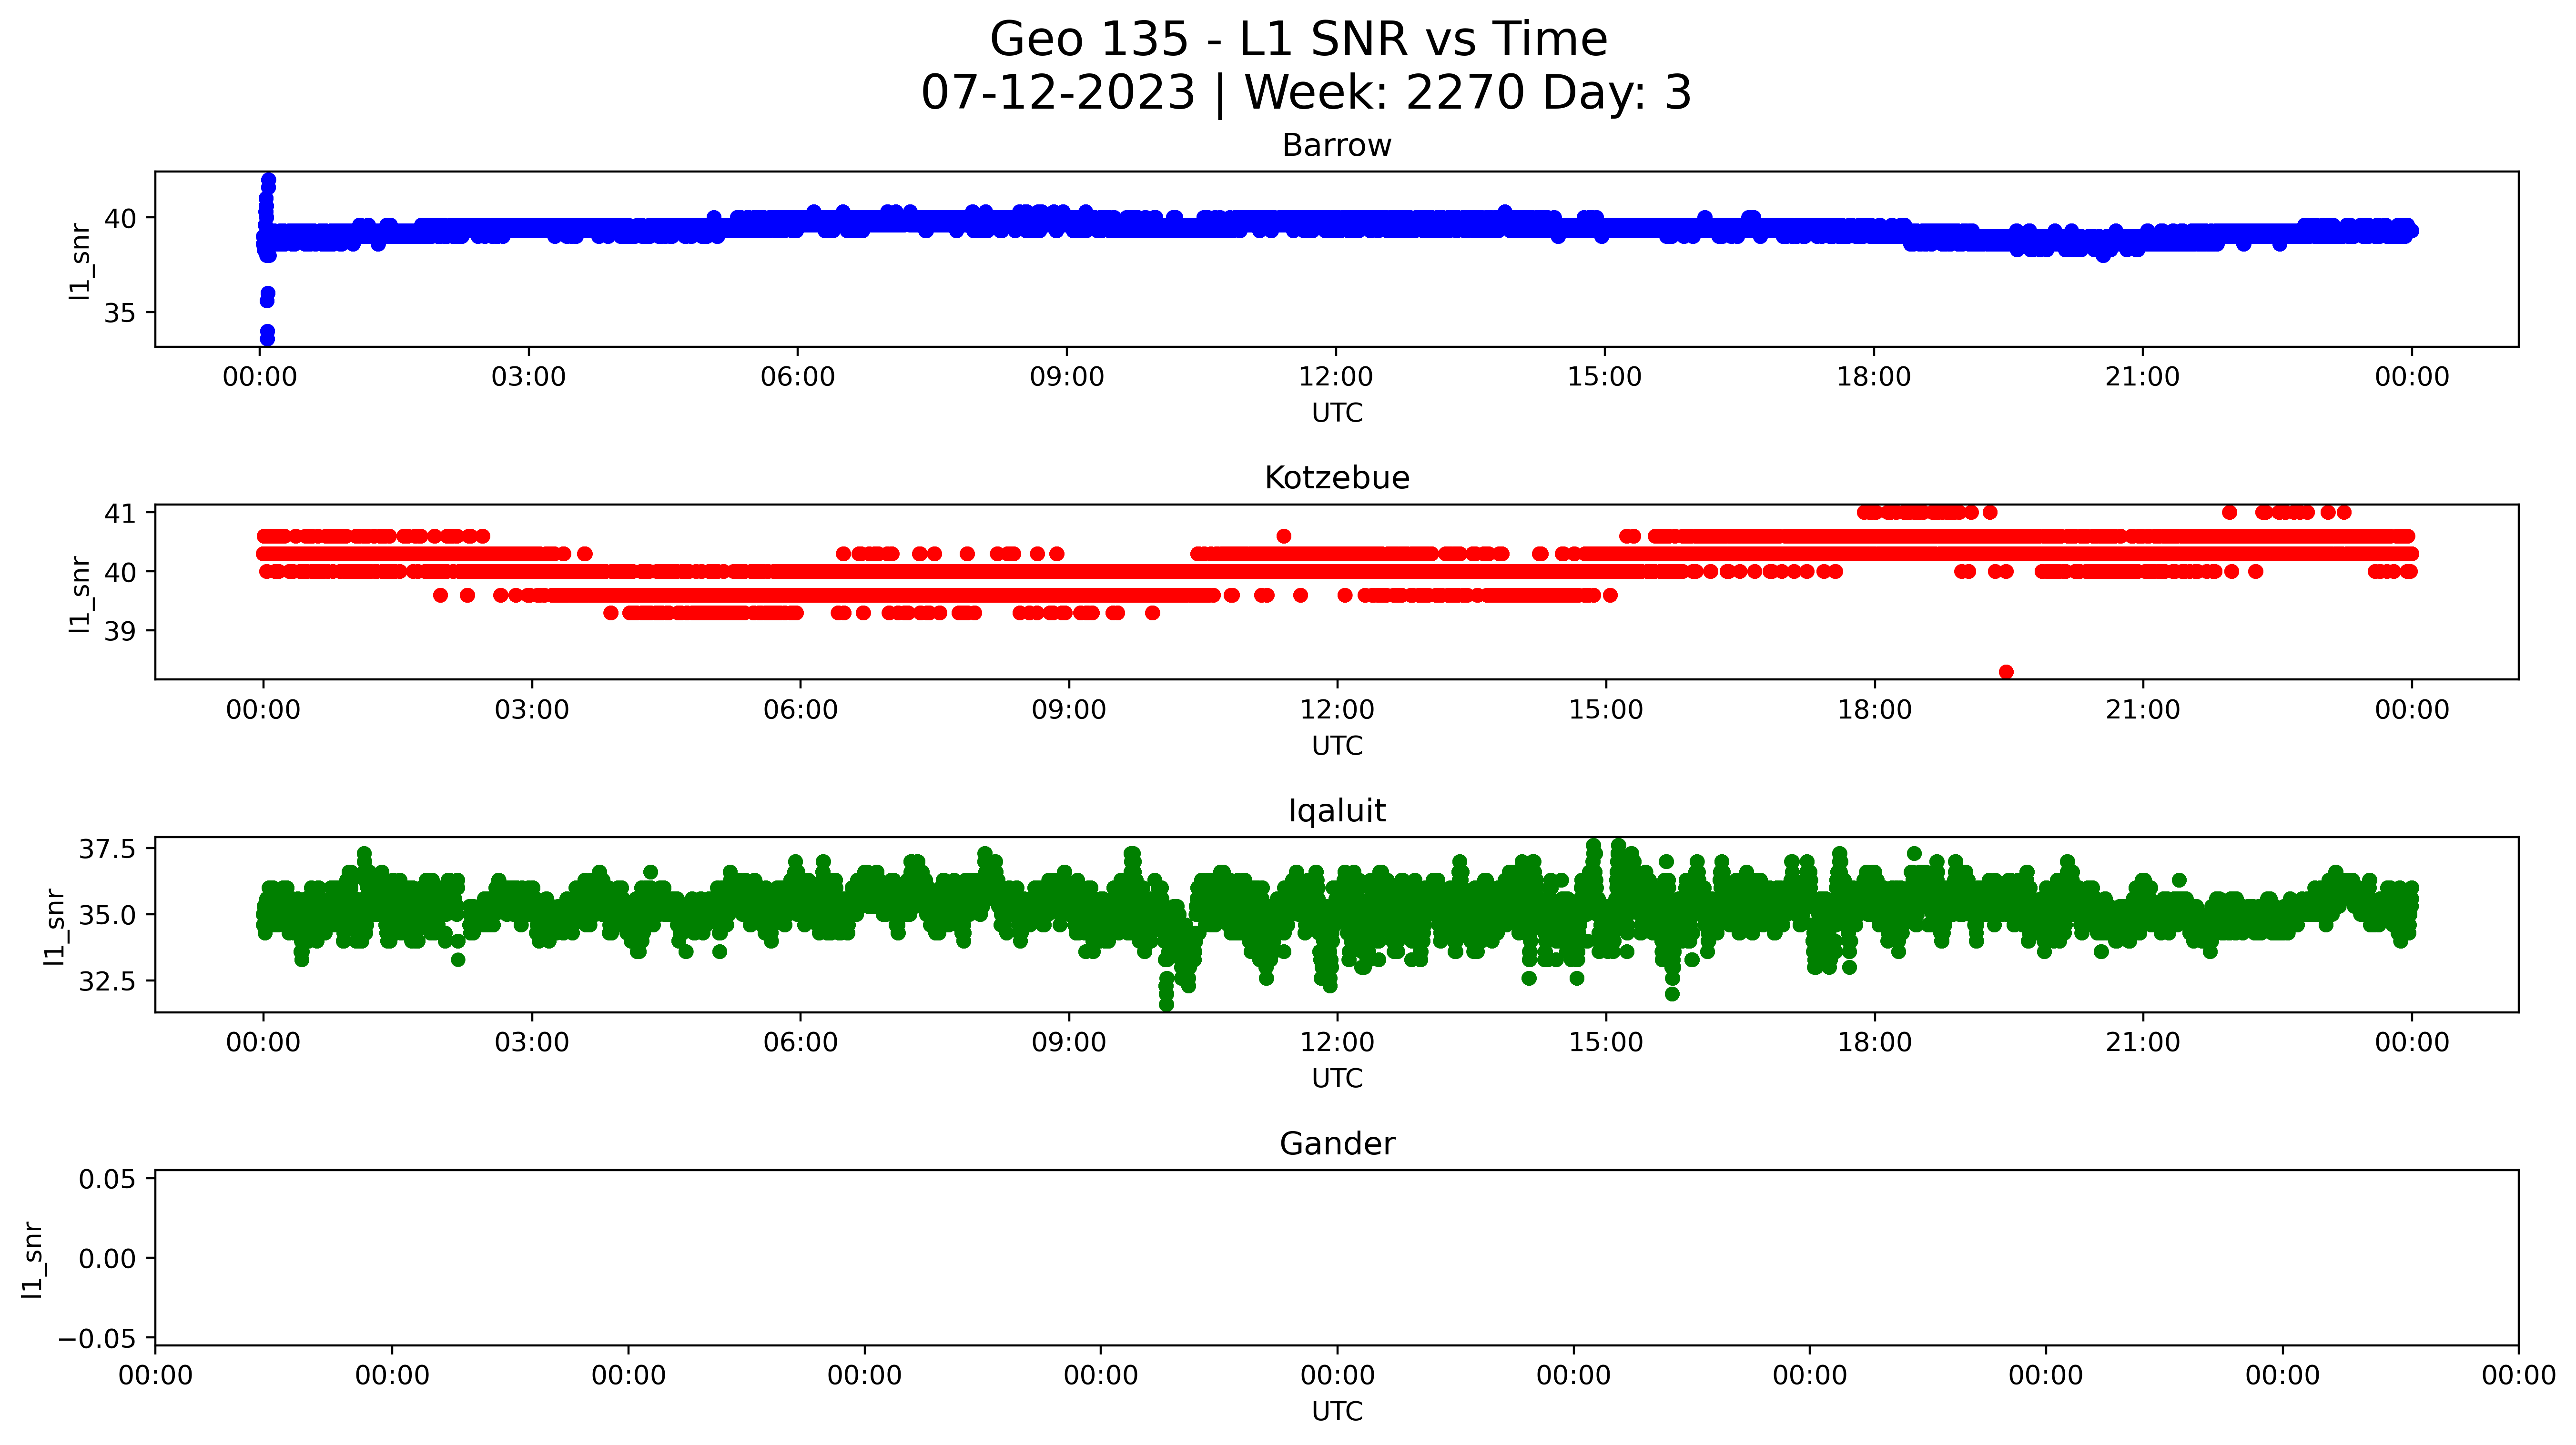Click the Kotzebue x-axis tick "06:00"
The height and width of the screenshot is (1445, 2576).
click(x=800, y=710)
